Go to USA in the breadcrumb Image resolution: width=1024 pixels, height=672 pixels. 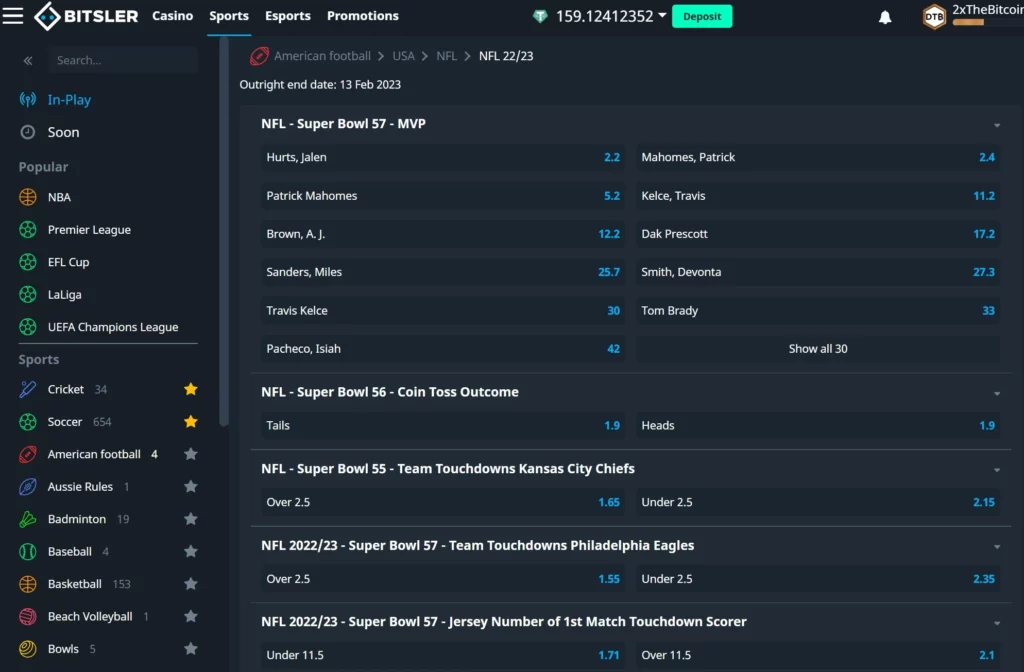pos(403,56)
